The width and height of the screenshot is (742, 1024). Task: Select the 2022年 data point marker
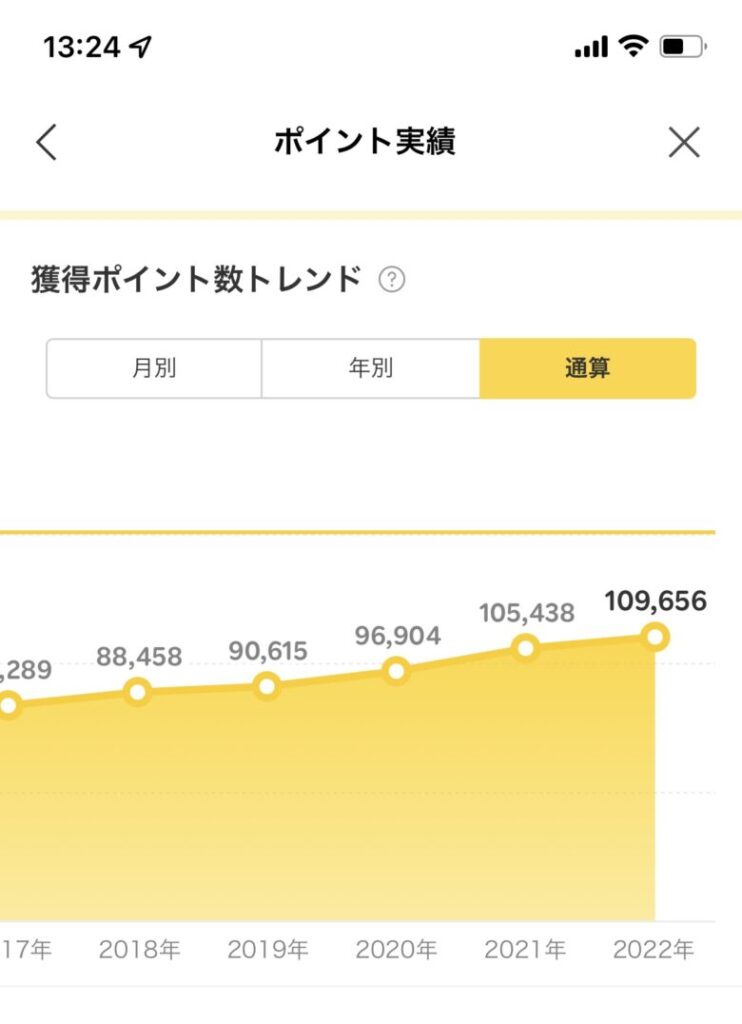tap(654, 636)
